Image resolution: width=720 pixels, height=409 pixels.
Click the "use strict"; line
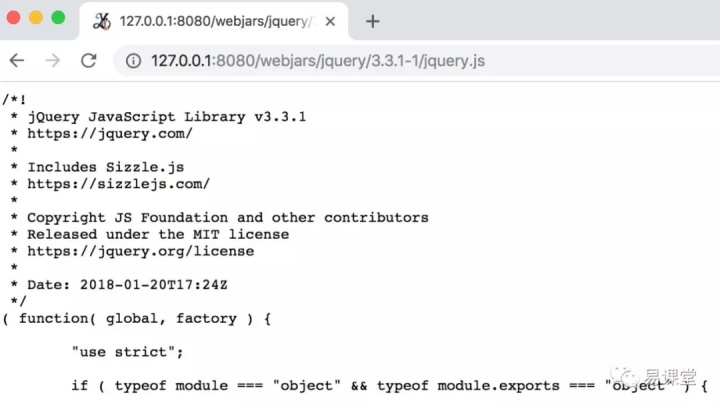tap(127, 352)
